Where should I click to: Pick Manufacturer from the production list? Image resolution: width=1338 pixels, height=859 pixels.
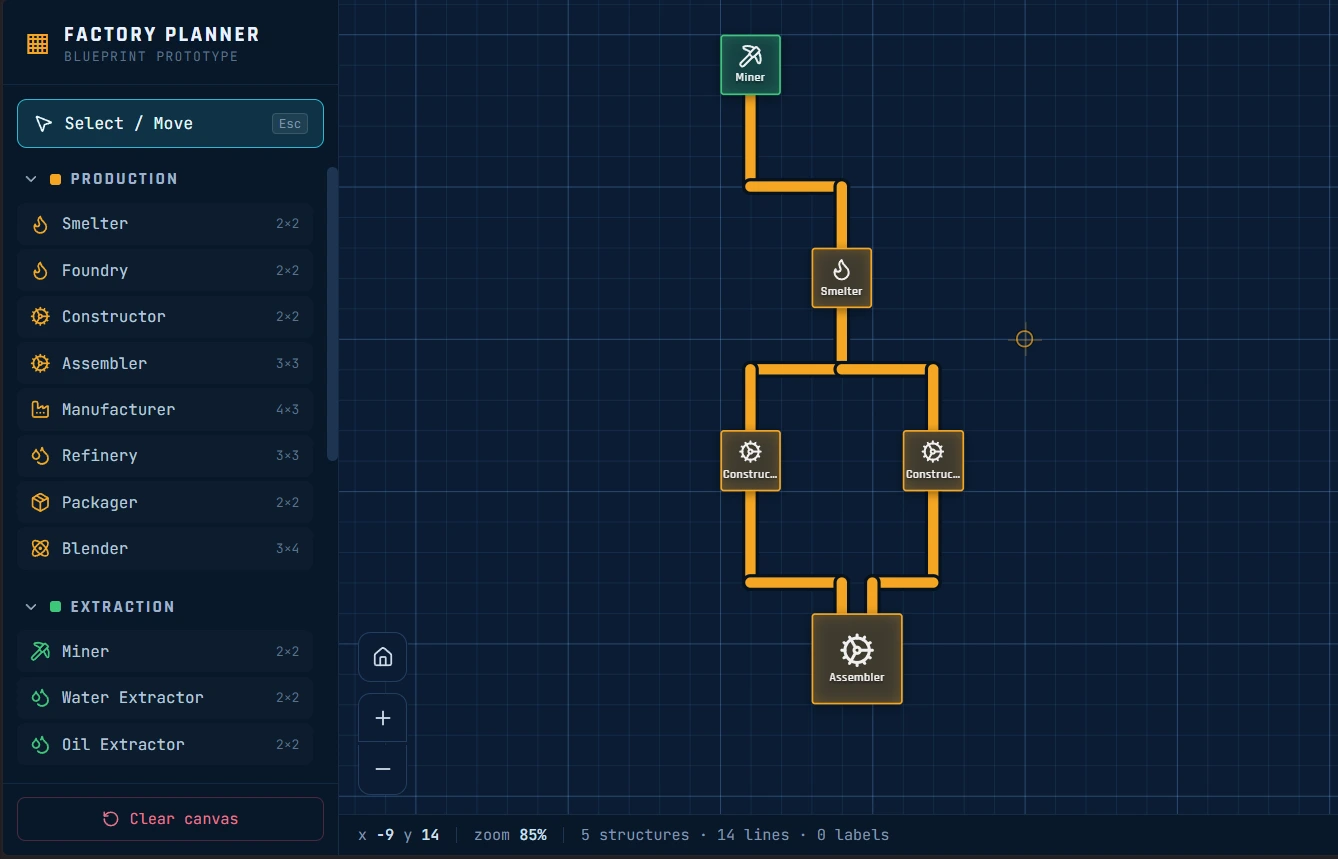pyautogui.click(x=165, y=409)
